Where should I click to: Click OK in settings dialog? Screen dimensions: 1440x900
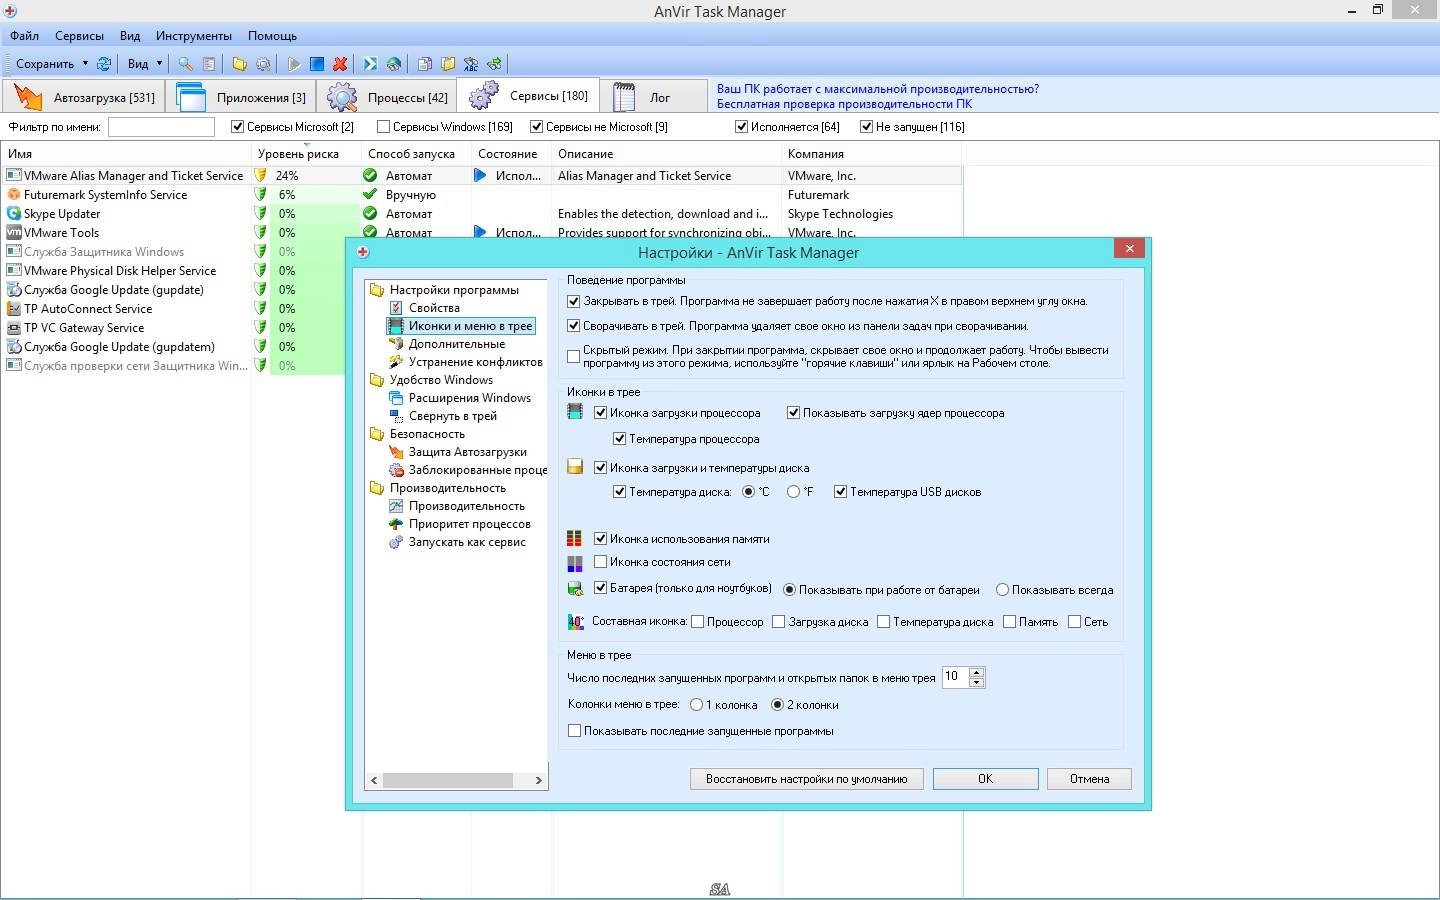pyautogui.click(x=985, y=779)
